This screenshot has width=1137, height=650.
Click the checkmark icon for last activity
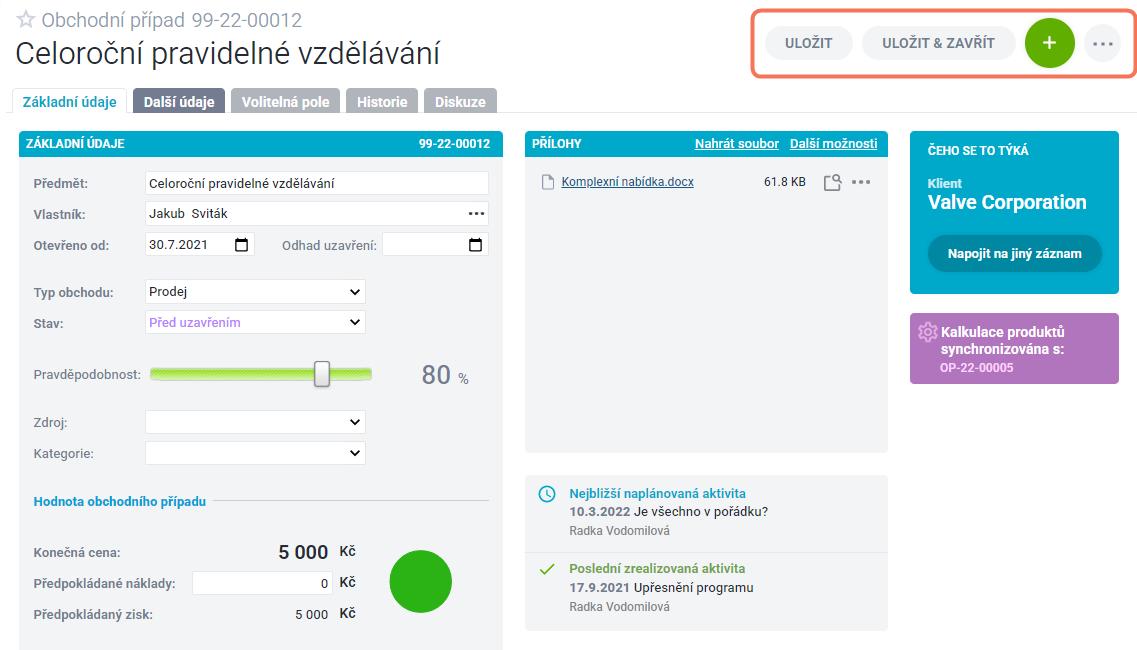tap(547, 569)
